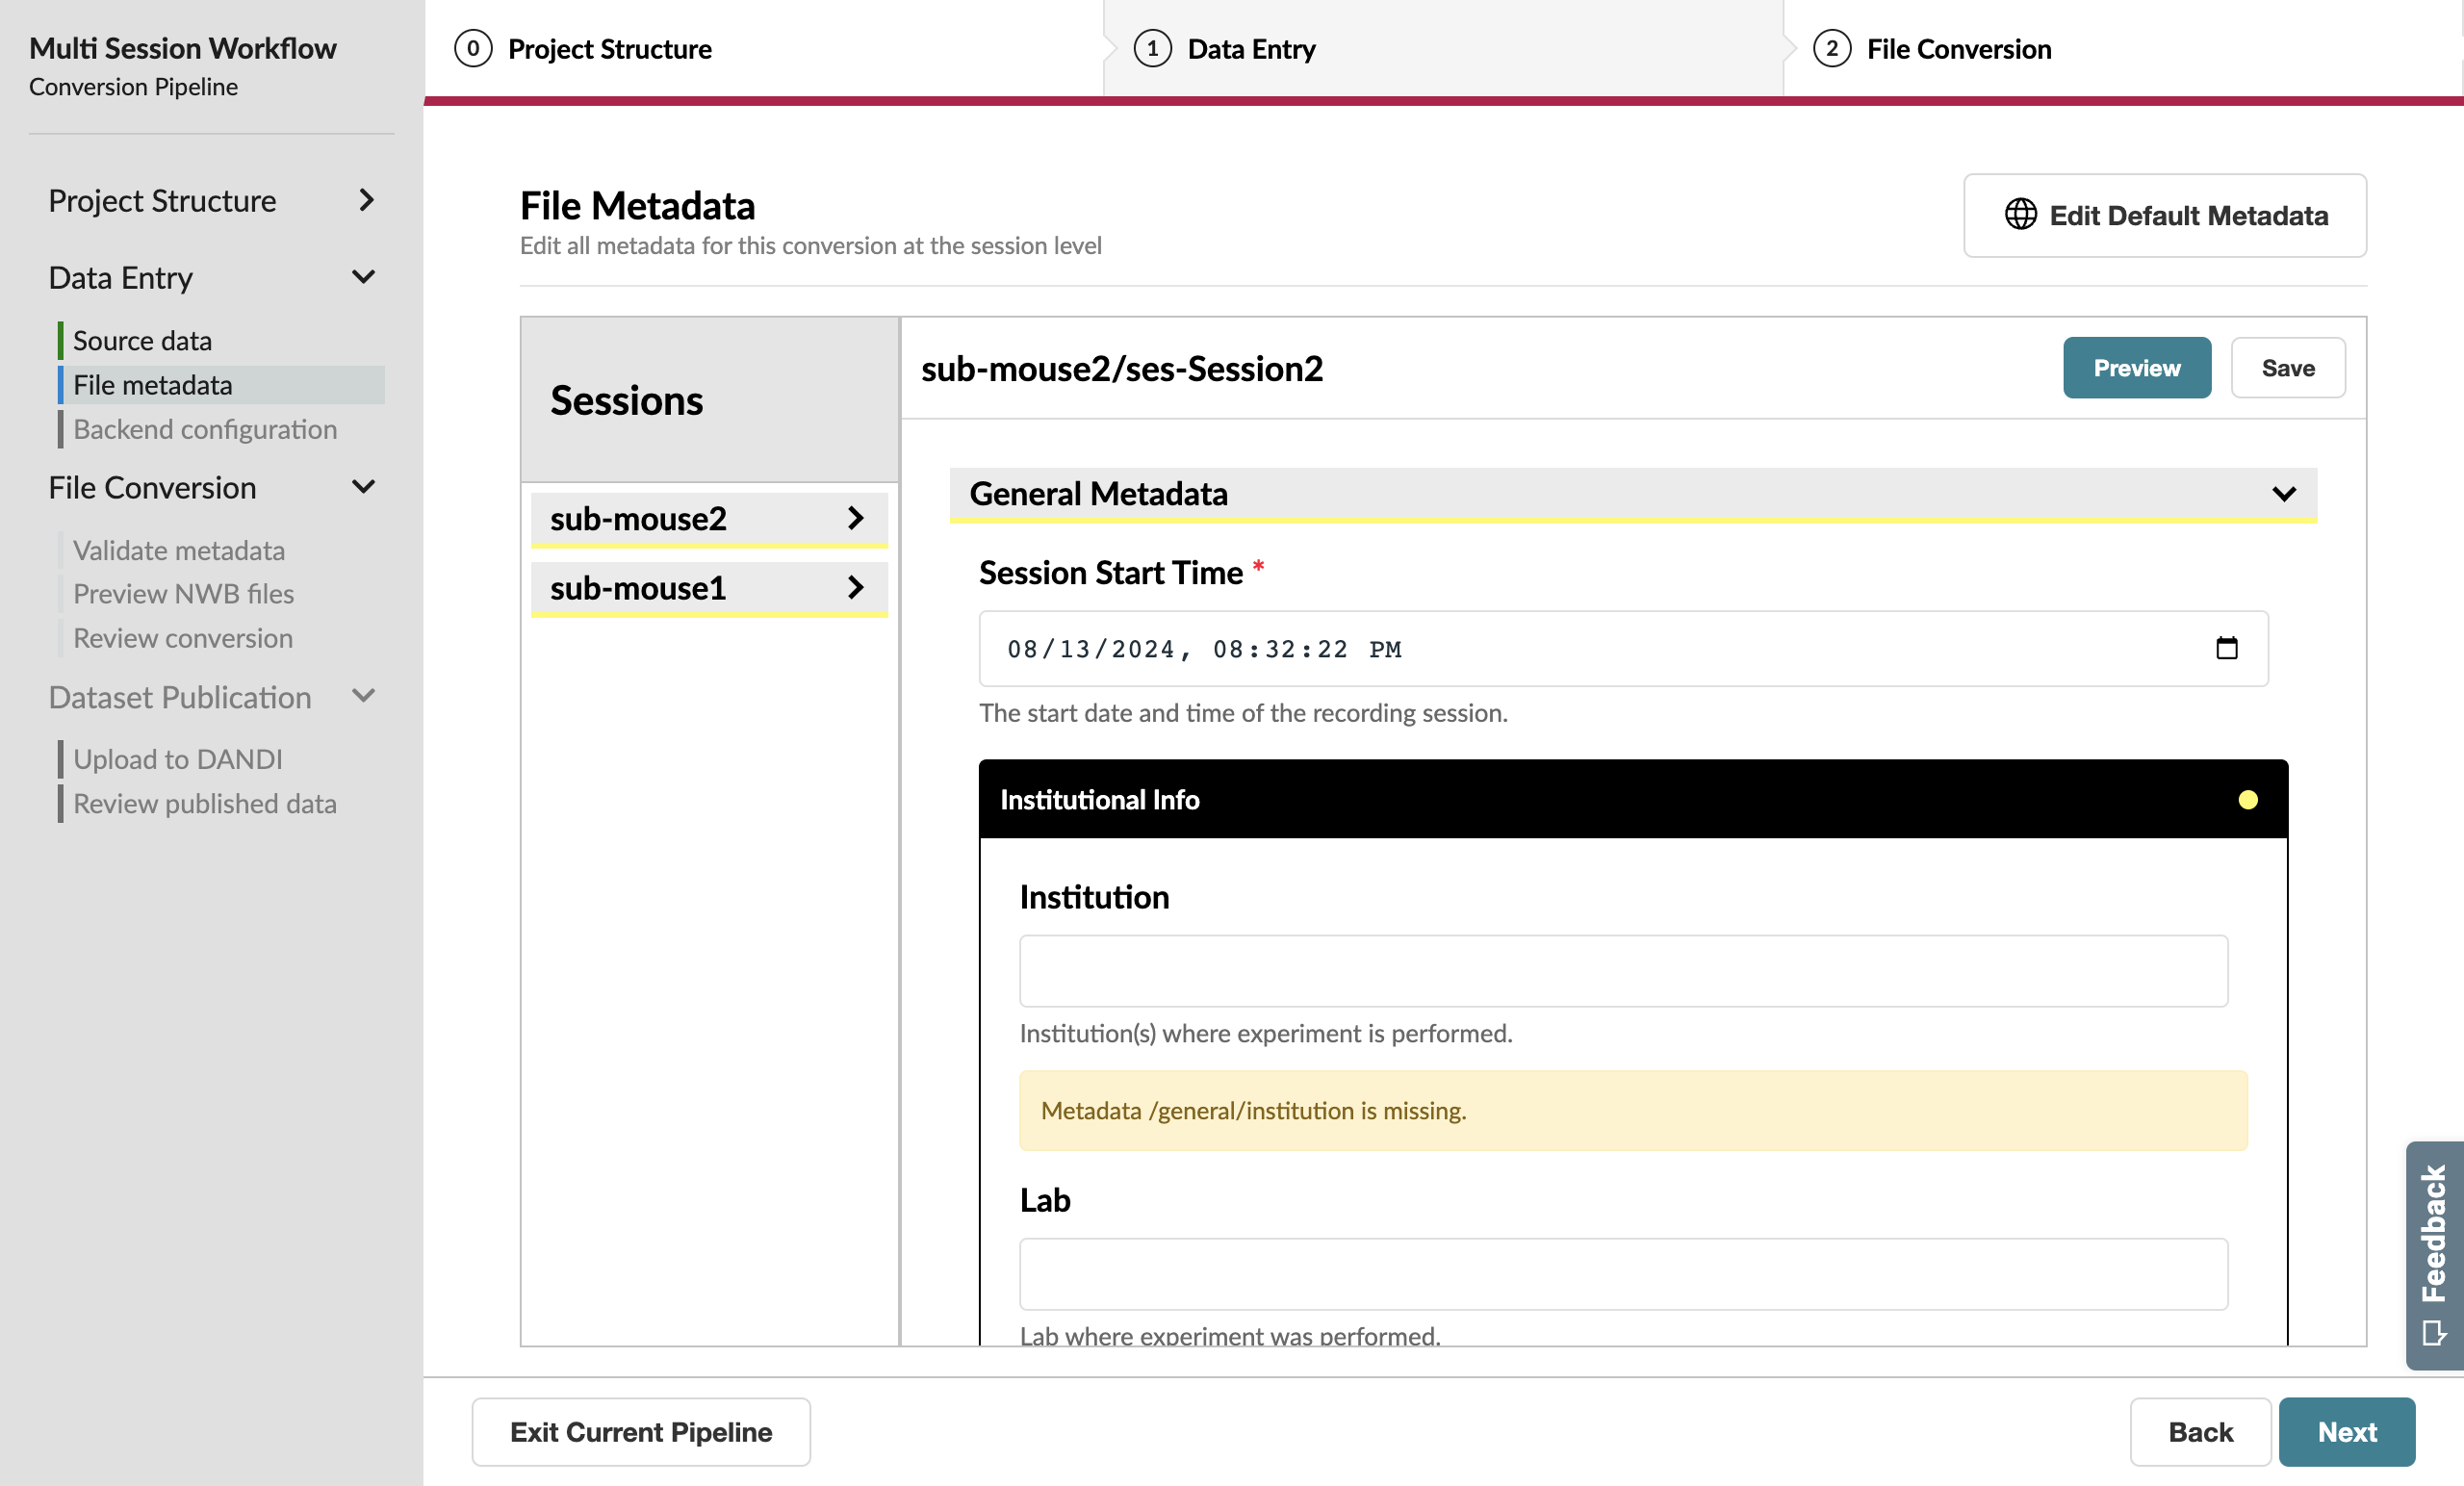Image resolution: width=2464 pixels, height=1486 pixels.
Task: Click the Lab text field
Action: pos(1623,1273)
